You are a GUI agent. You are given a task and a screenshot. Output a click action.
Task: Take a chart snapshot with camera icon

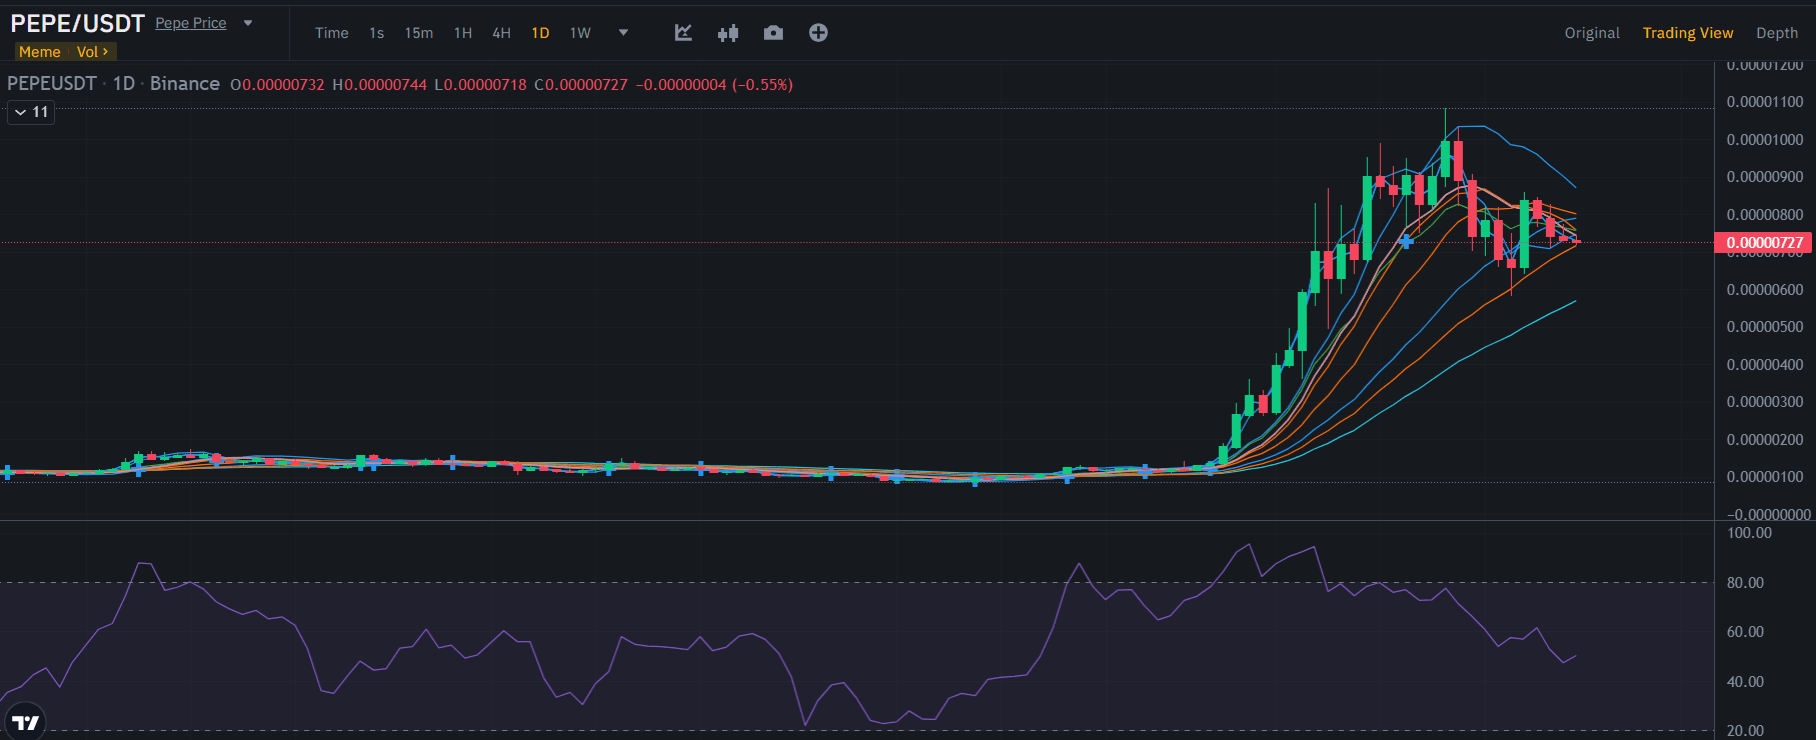point(773,33)
